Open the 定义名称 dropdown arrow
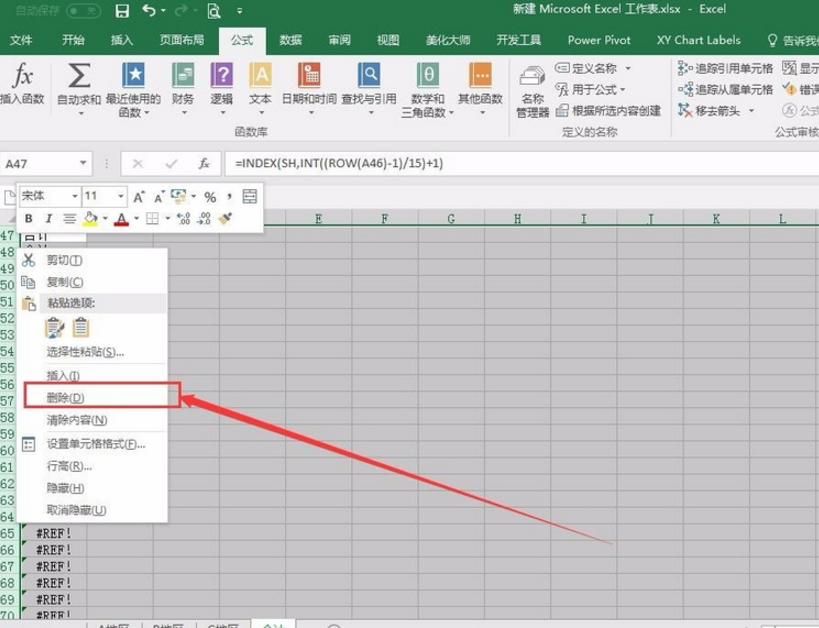Screen dimensions: 819x628 [x=628, y=68]
